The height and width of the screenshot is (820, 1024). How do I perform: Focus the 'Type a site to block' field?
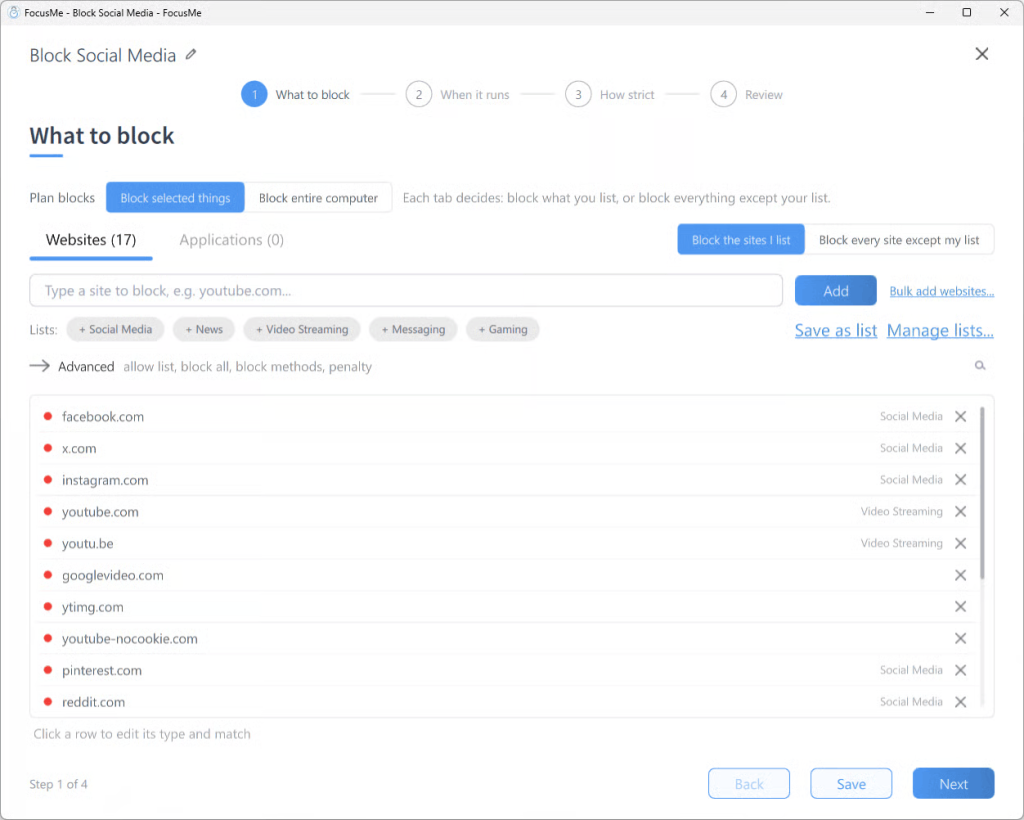click(406, 291)
